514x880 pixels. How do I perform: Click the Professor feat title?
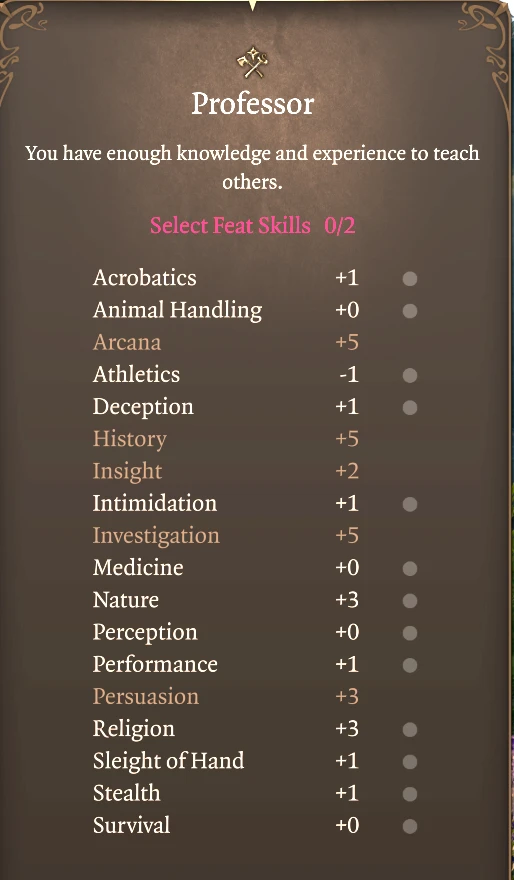(253, 104)
